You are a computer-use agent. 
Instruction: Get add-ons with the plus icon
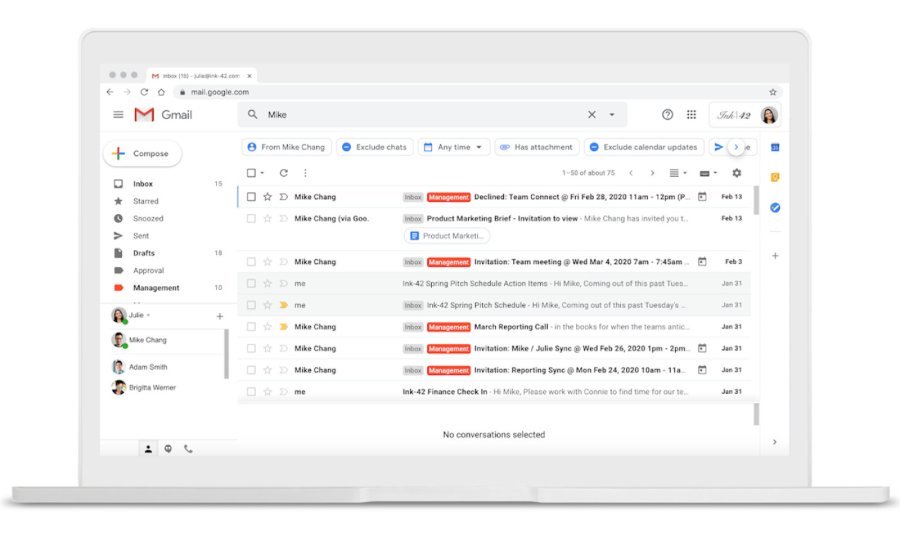pos(775,256)
